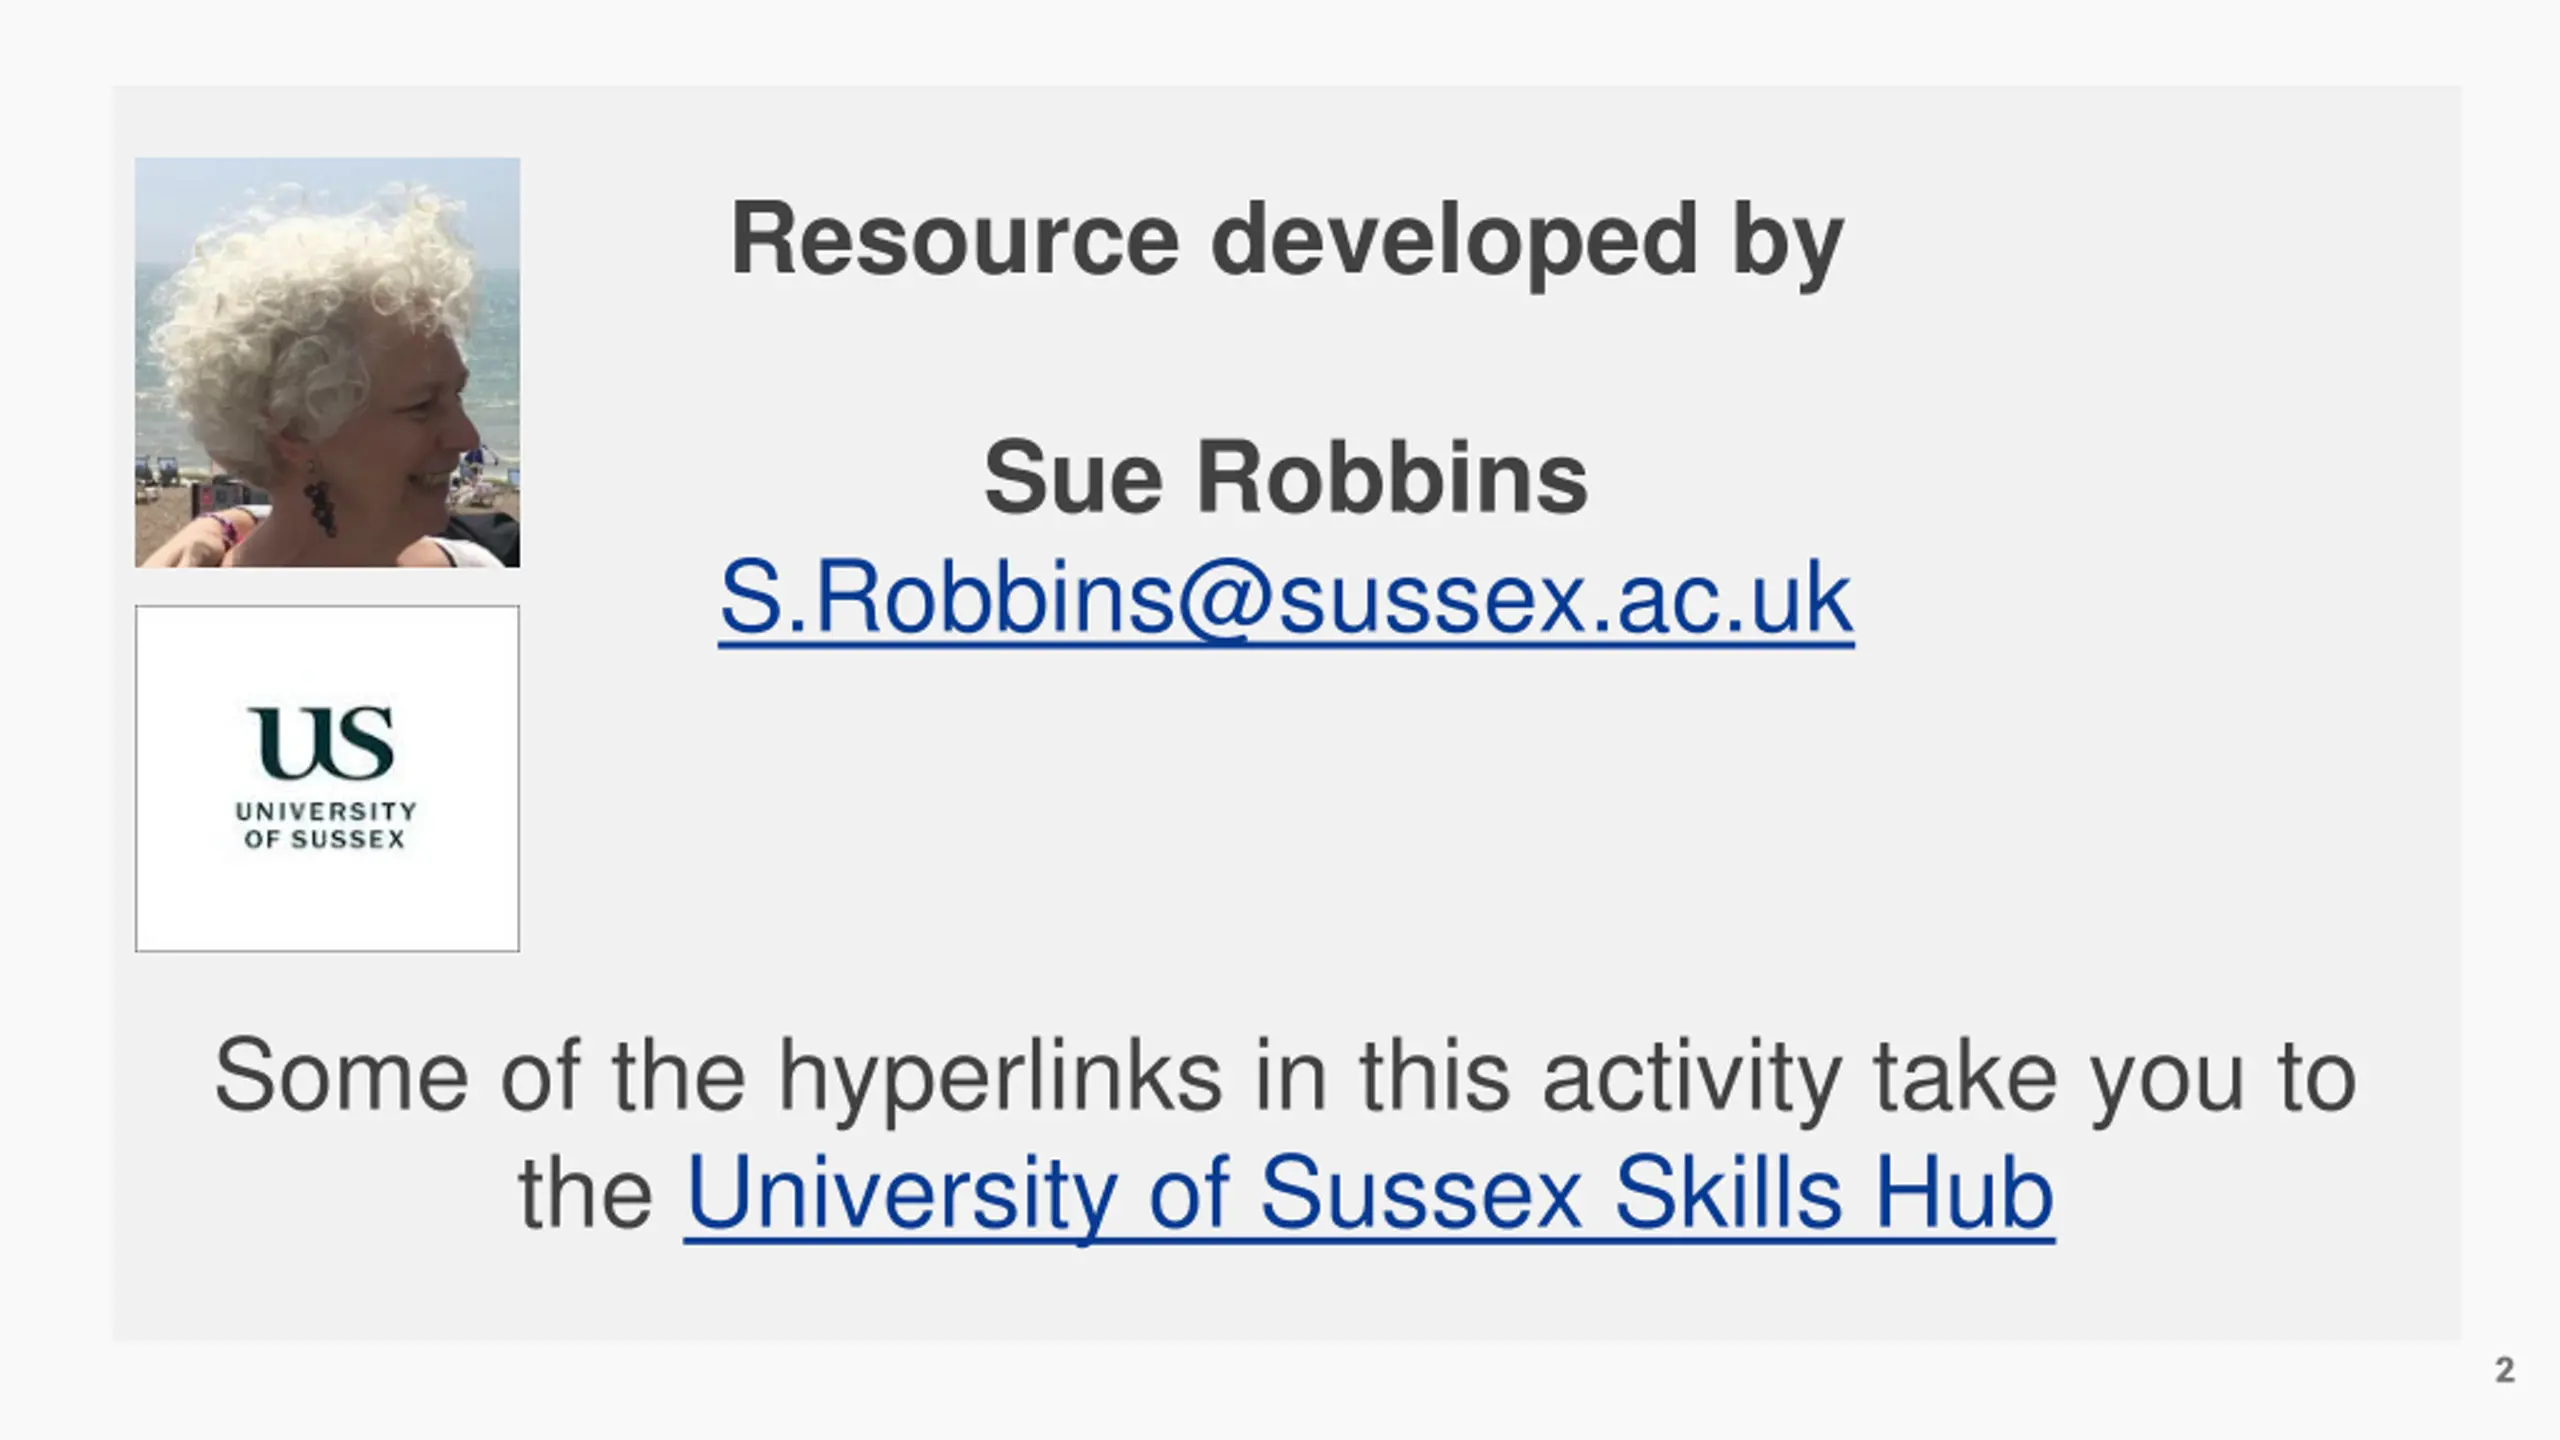Click the dangling earring in the photo
Viewport: 2560px width, 1440px height.
[x=318, y=500]
